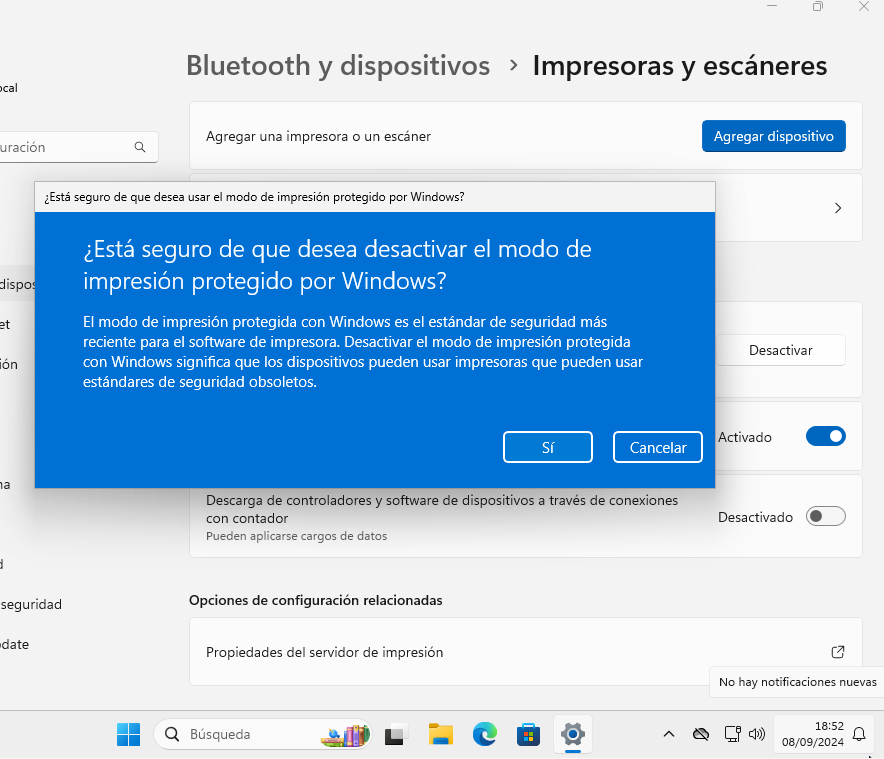
Task: Click Cancelar in the dialog
Action: (657, 447)
